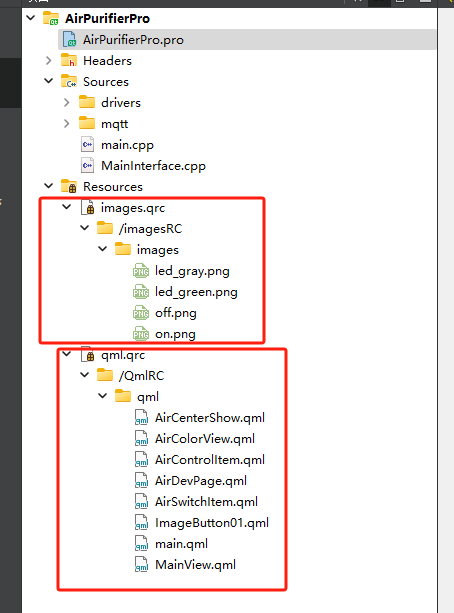The image size is (454, 613).
Task: Click the drivers folder icon
Action: pyautogui.click(x=87, y=102)
